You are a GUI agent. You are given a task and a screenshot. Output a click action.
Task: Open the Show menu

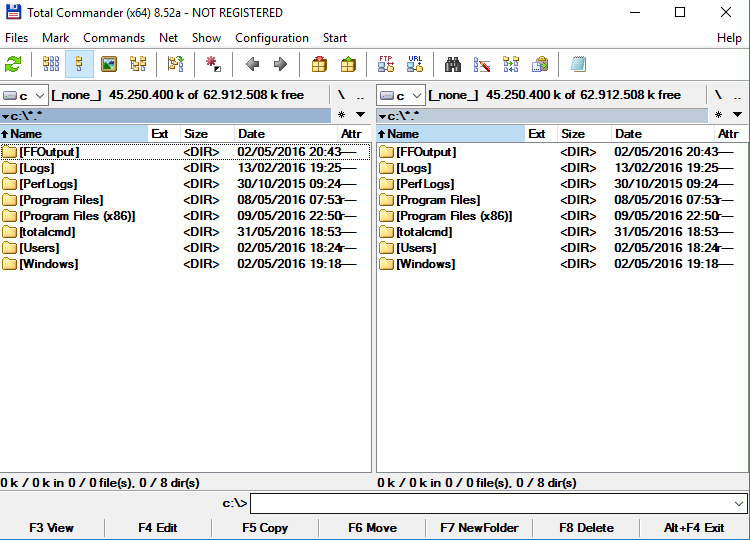[206, 38]
